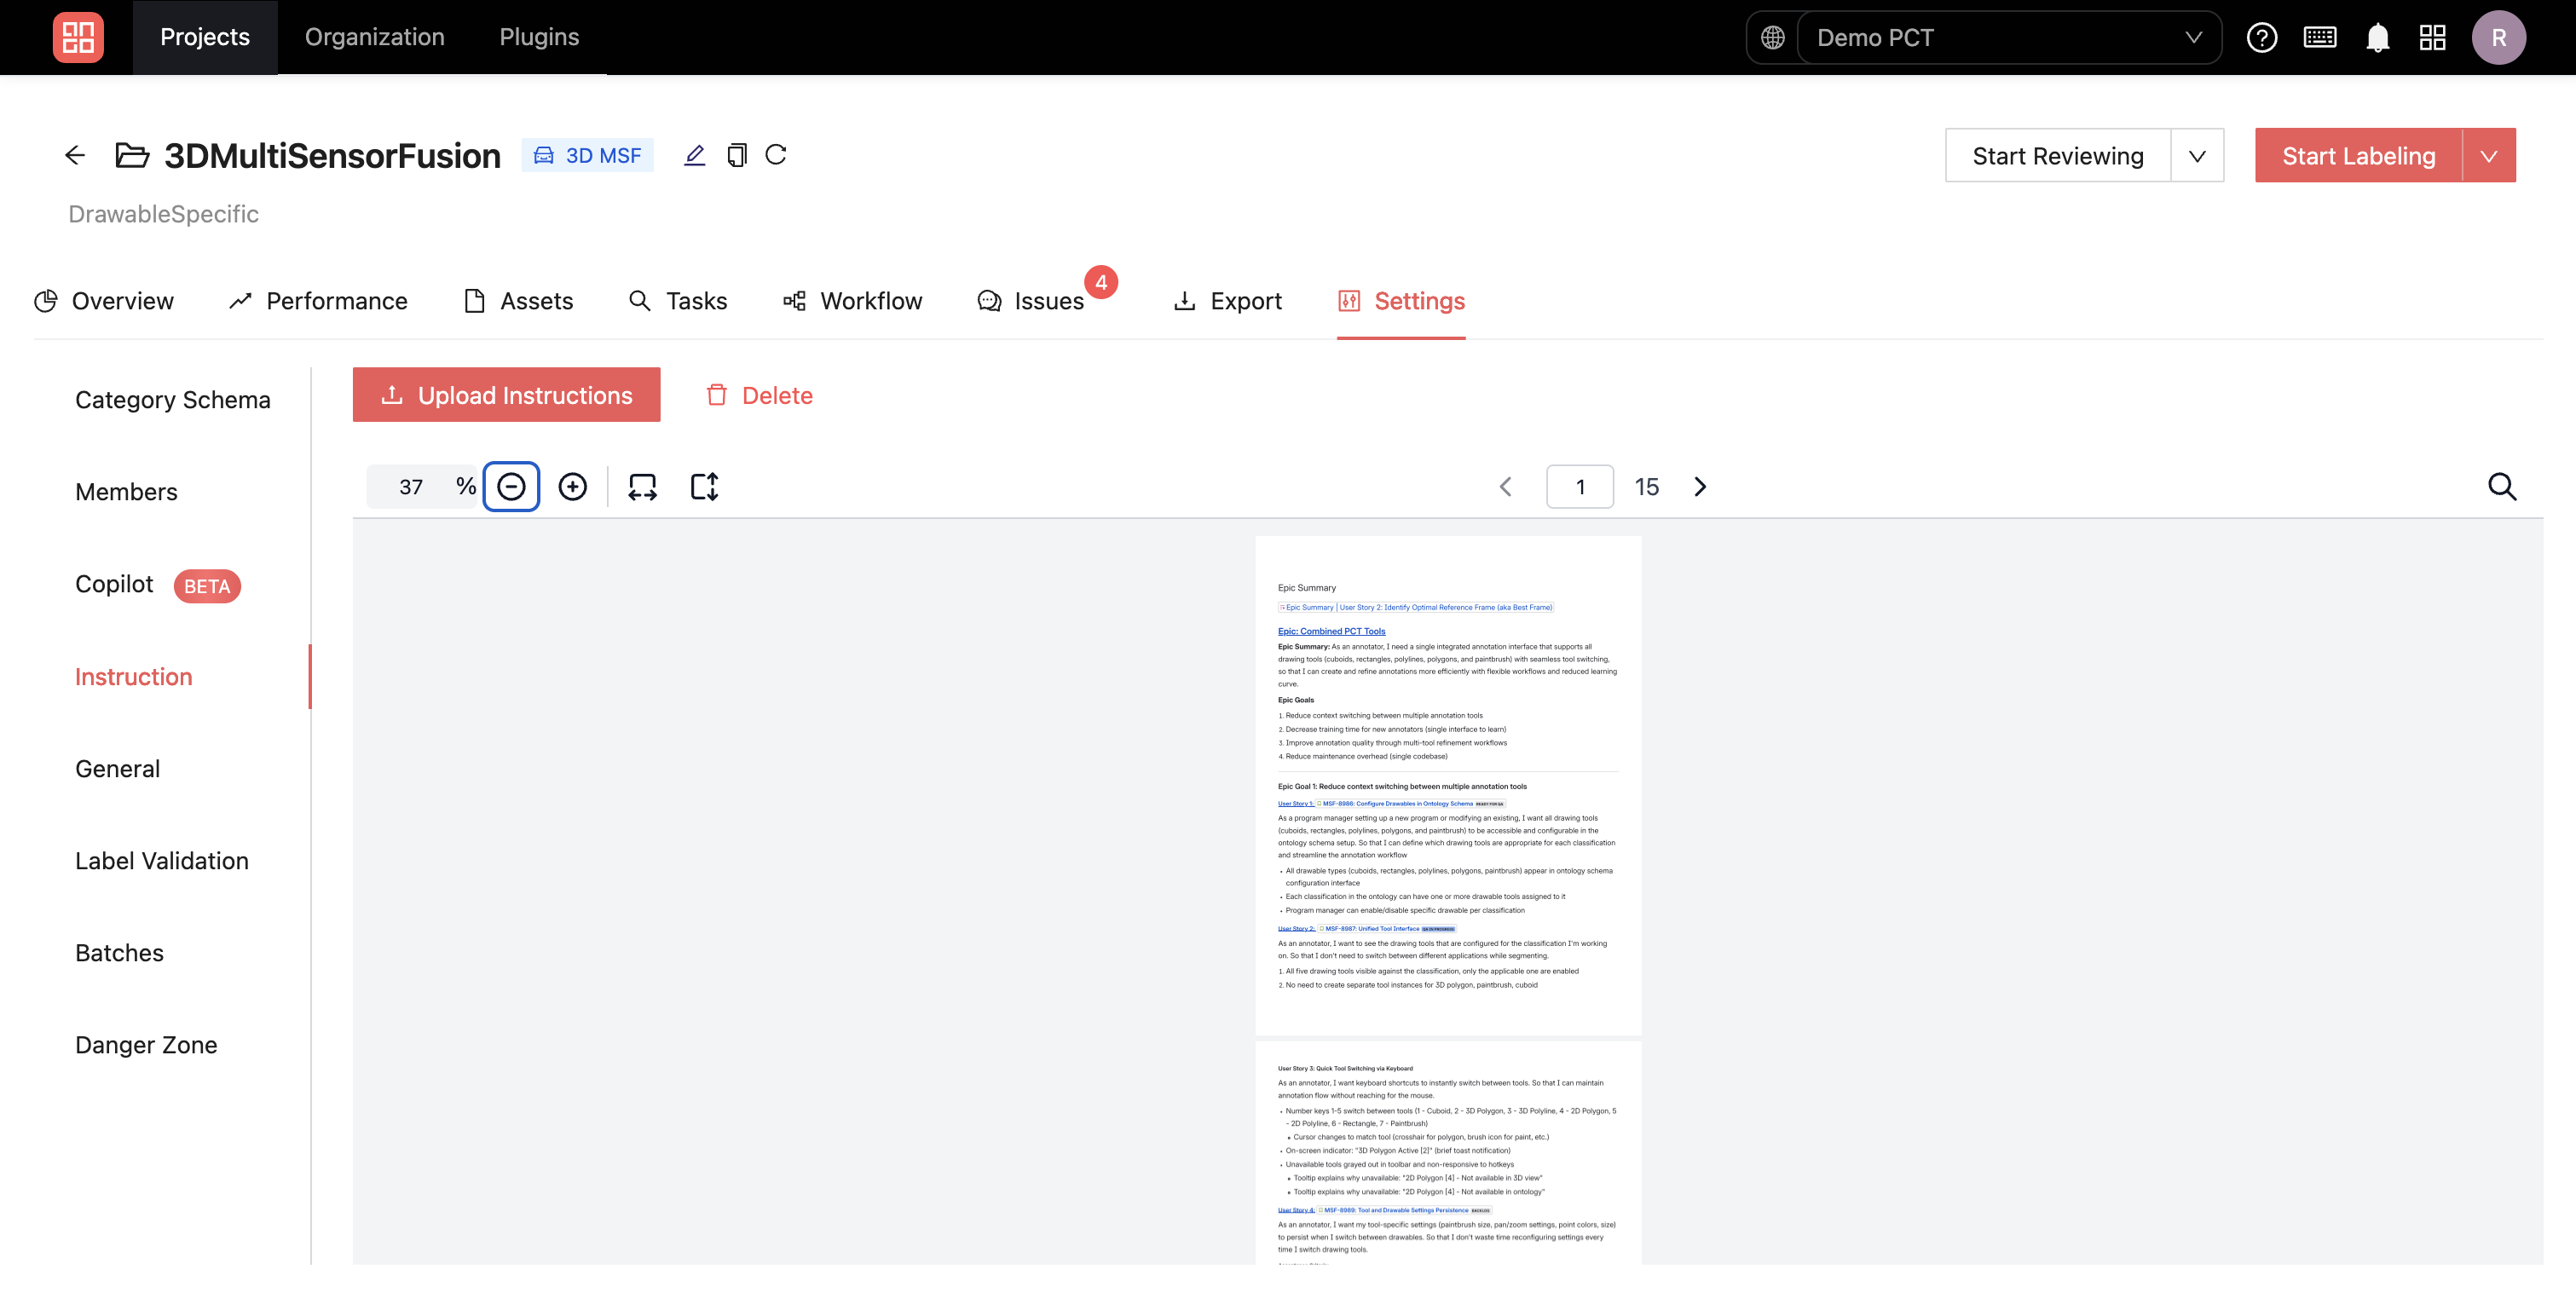Expand Start Labeling dropdown arrow

tap(2488, 156)
